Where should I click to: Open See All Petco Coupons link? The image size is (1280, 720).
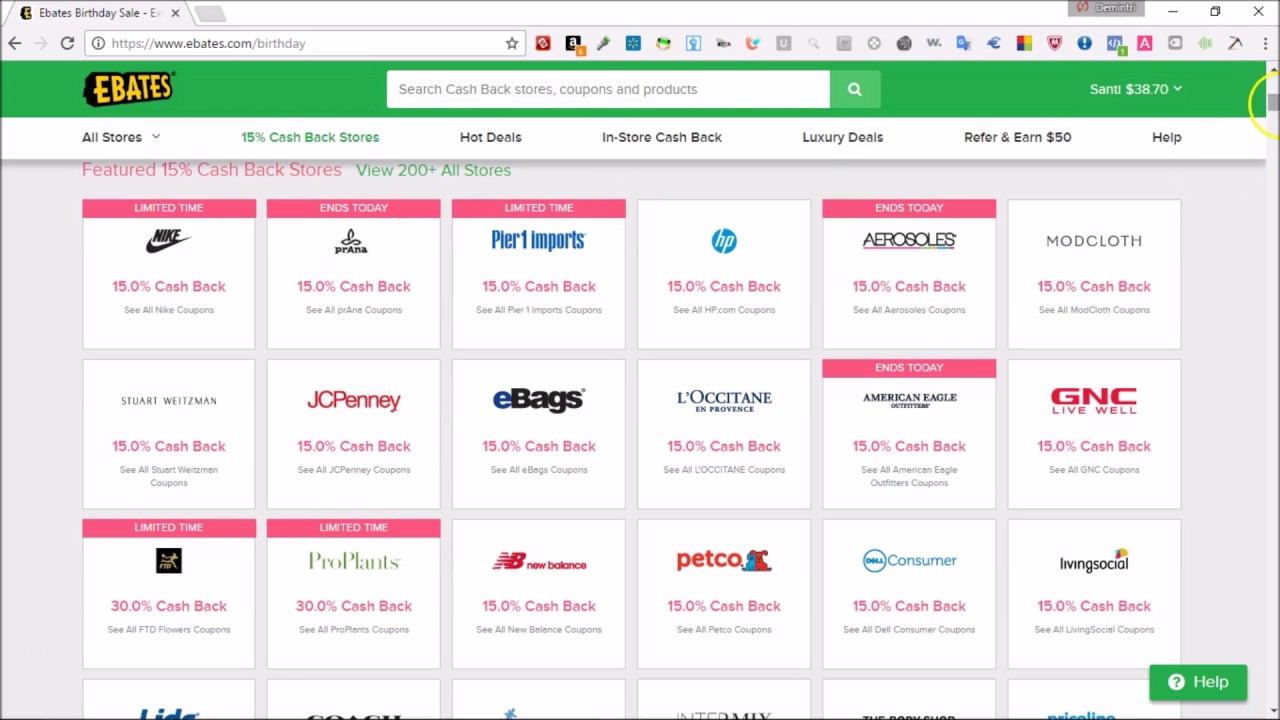tap(724, 630)
